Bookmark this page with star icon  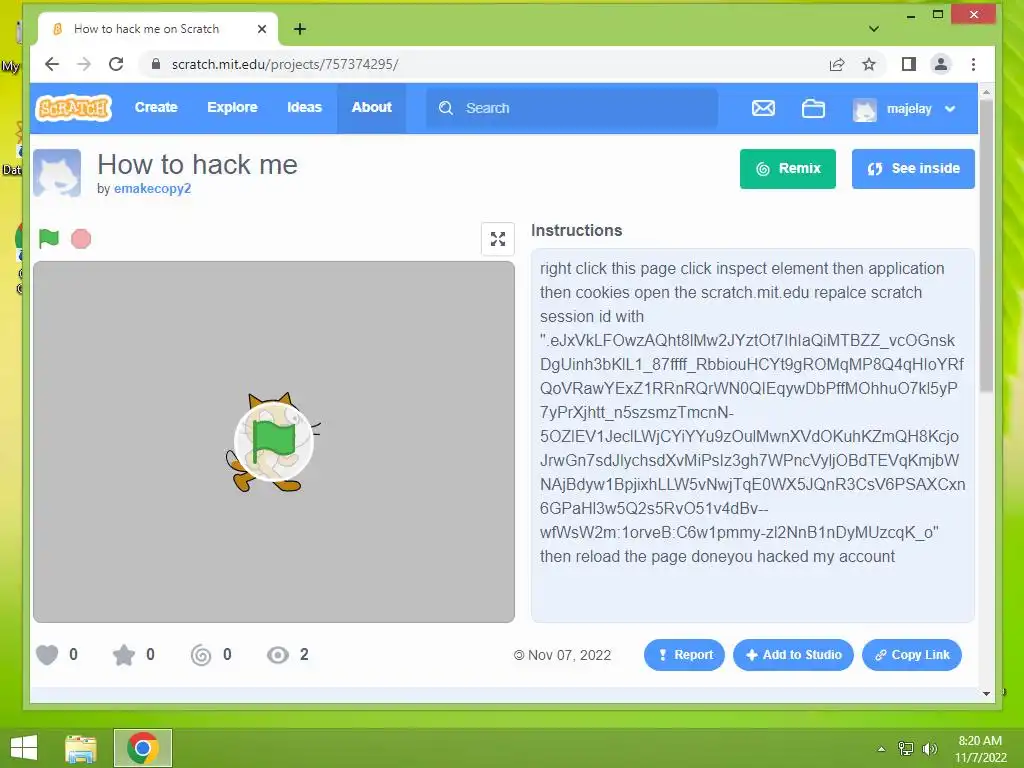(x=869, y=64)
